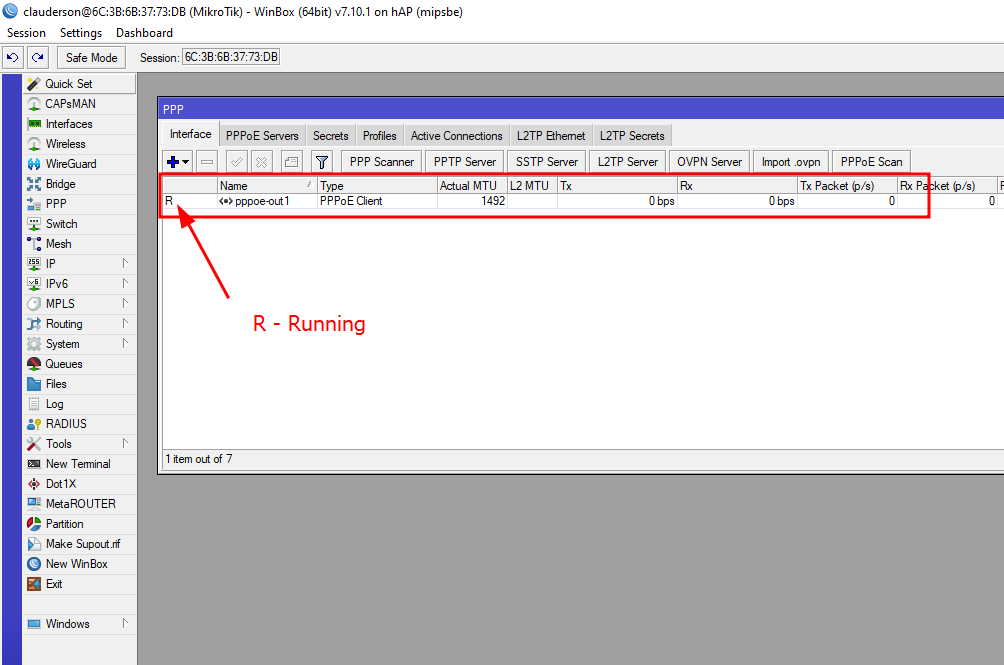The width and height of the screenshot is (1004, 665).
Task: Open Queues in the left sidebar
Action: coord(63,364)
